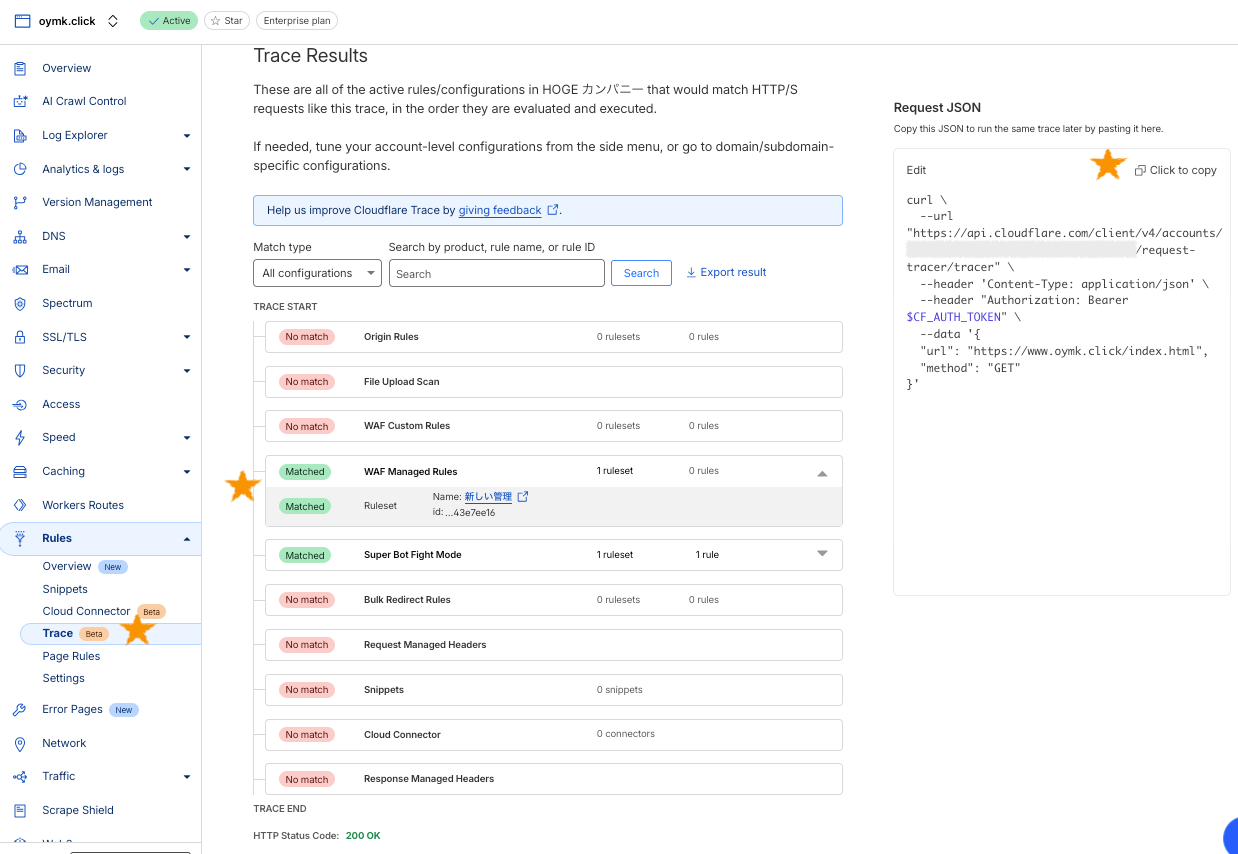This screenshot has height=854, width=1238.
Task: Click the AI Crawl Control icon
Action: tap(20, 101)
